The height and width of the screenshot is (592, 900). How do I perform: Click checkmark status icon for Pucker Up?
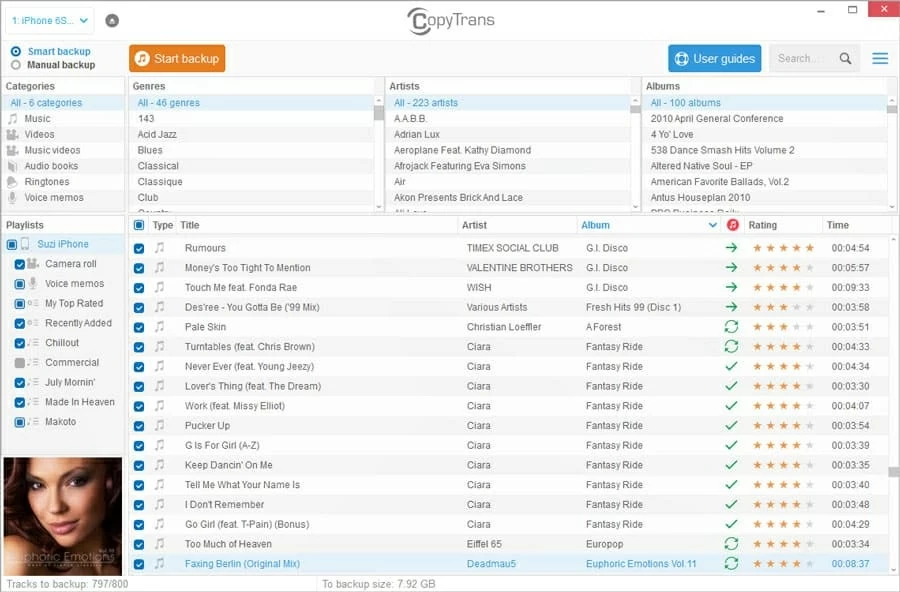coord(731,426)
